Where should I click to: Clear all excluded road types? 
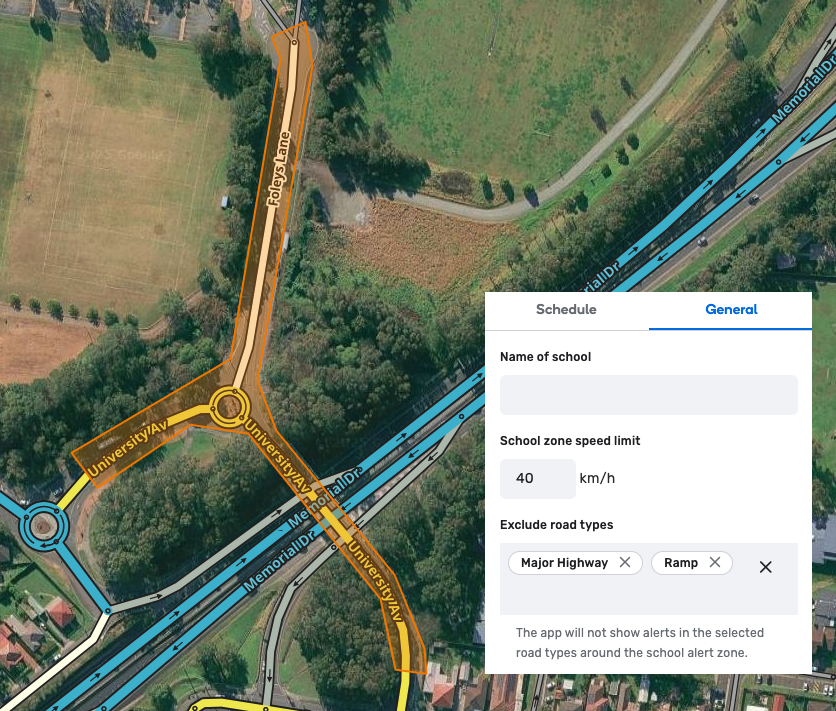pos(765,567)
